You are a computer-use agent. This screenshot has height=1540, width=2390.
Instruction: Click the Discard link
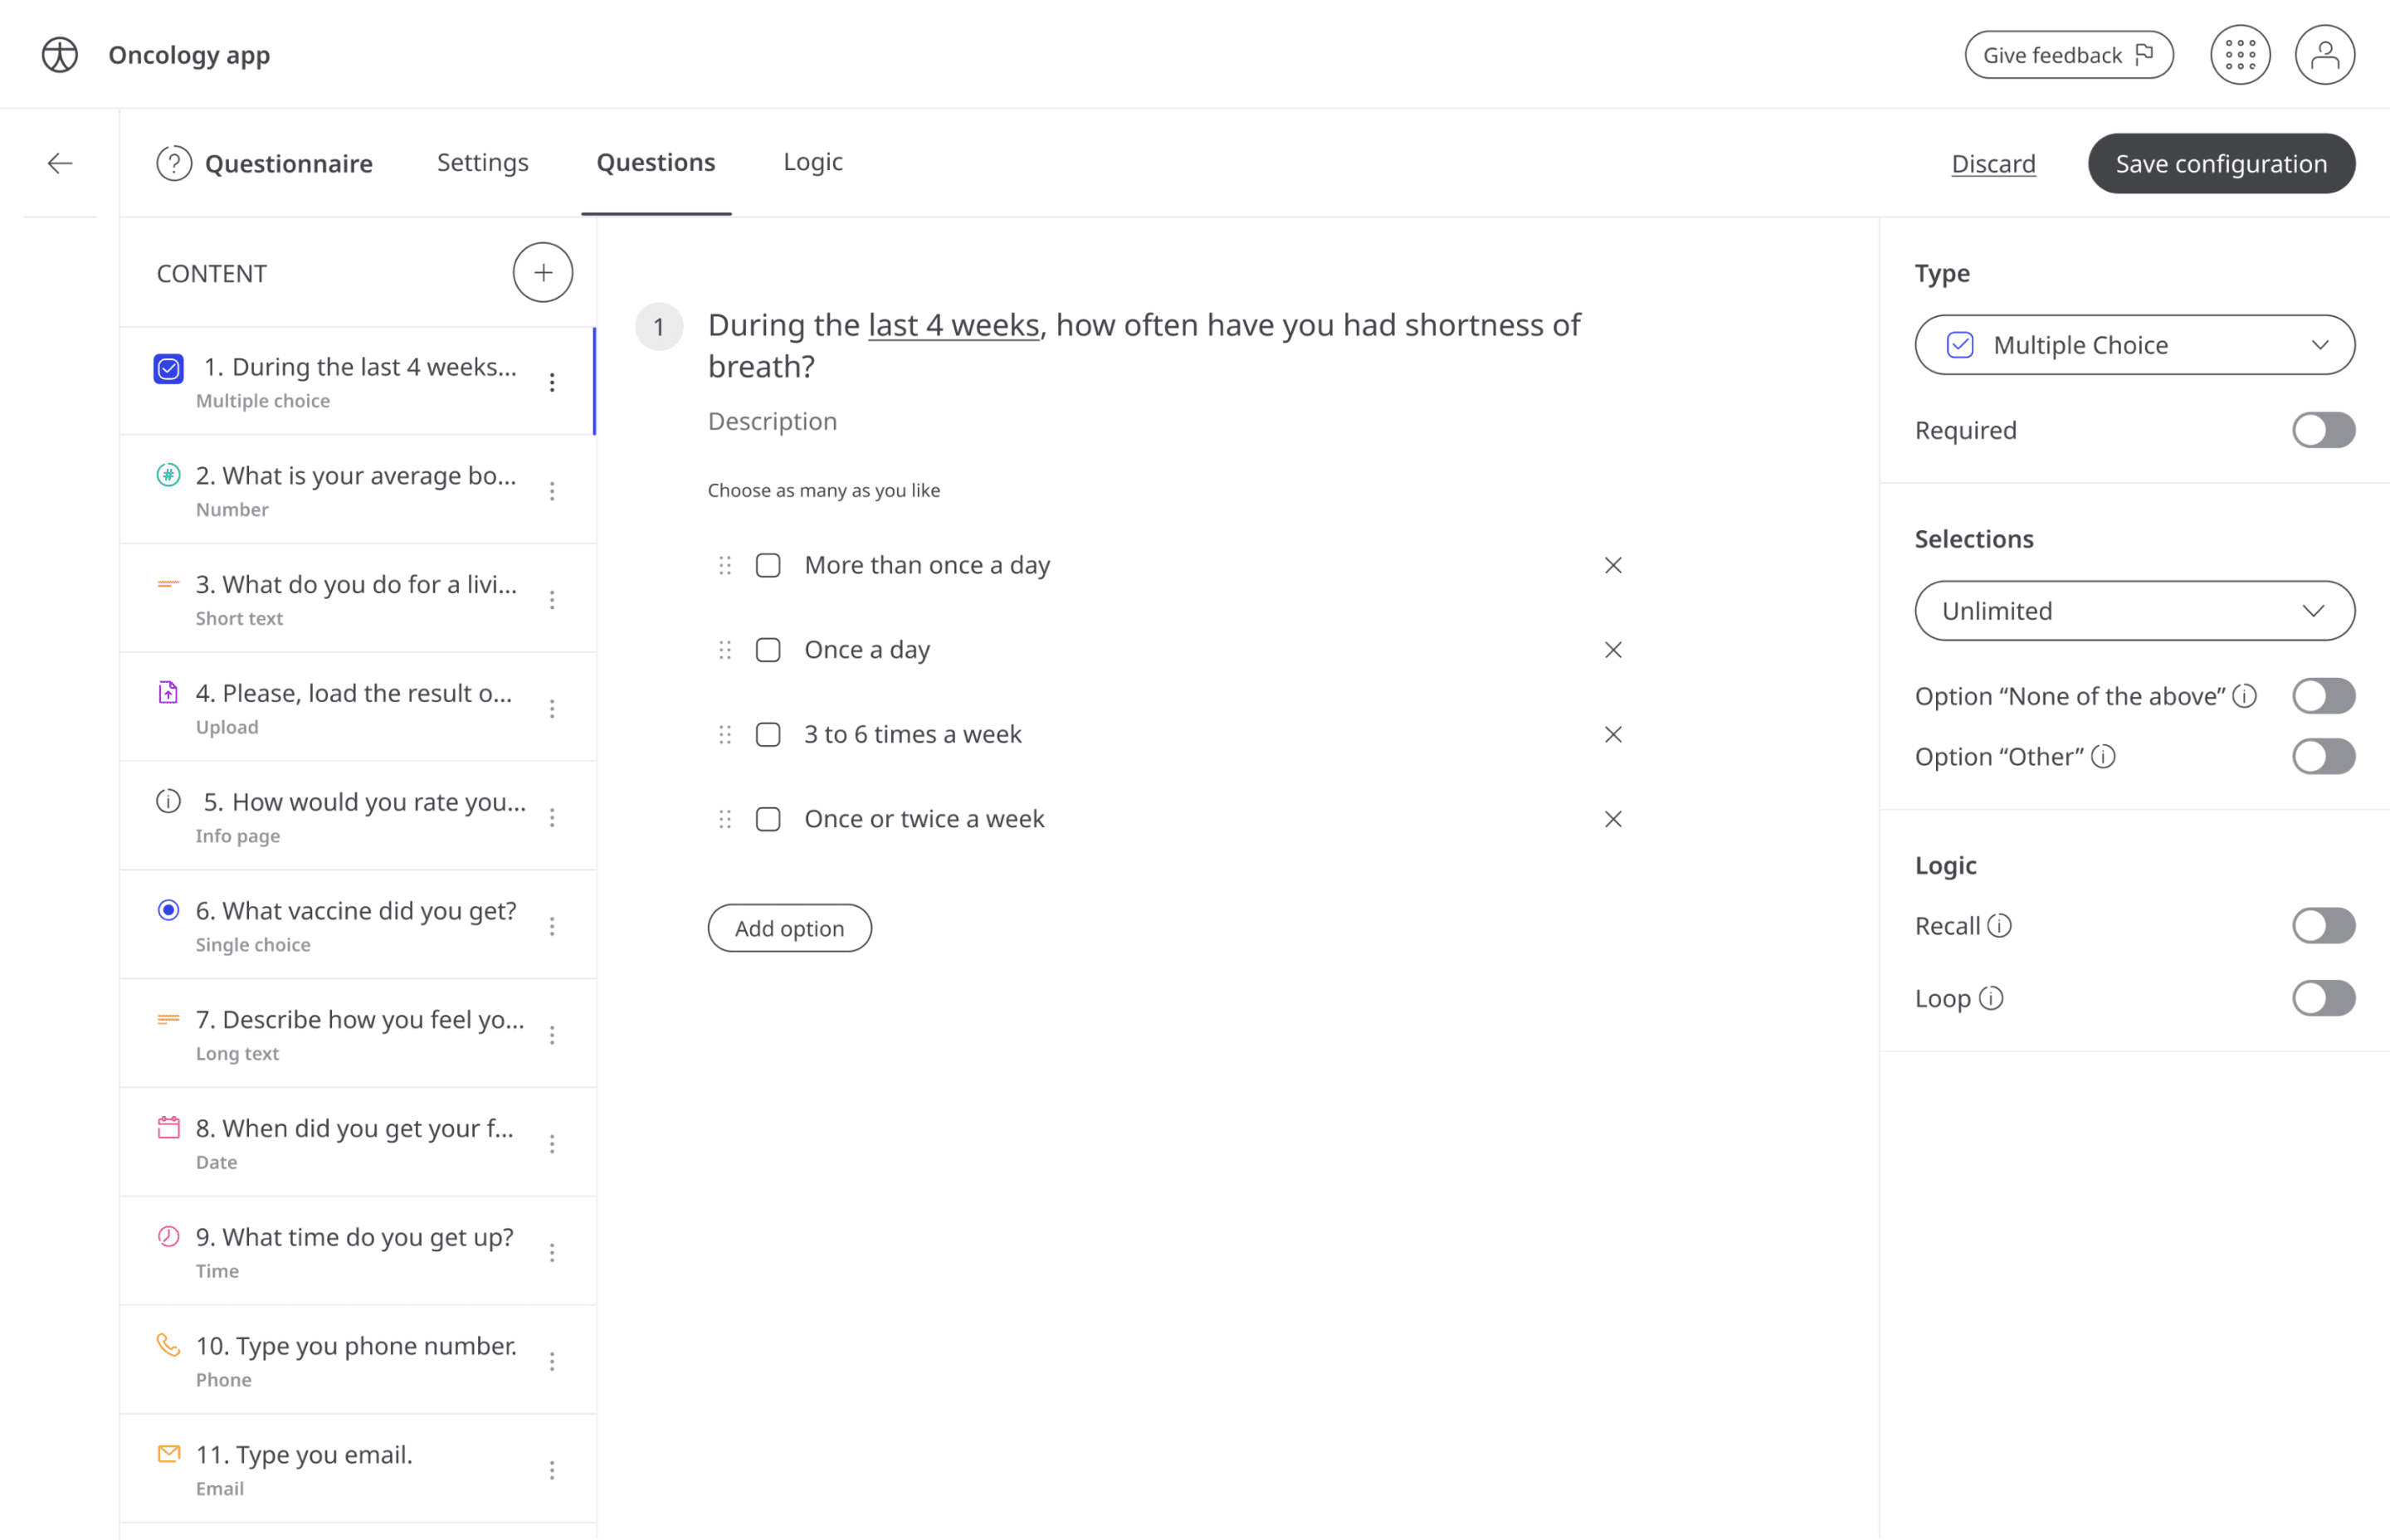pos(1992,163)
